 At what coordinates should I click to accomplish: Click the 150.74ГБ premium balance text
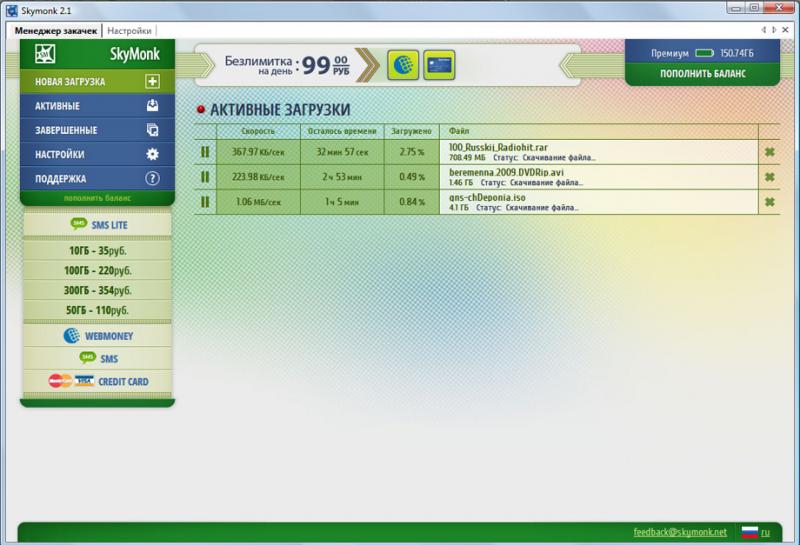(737, 53)
